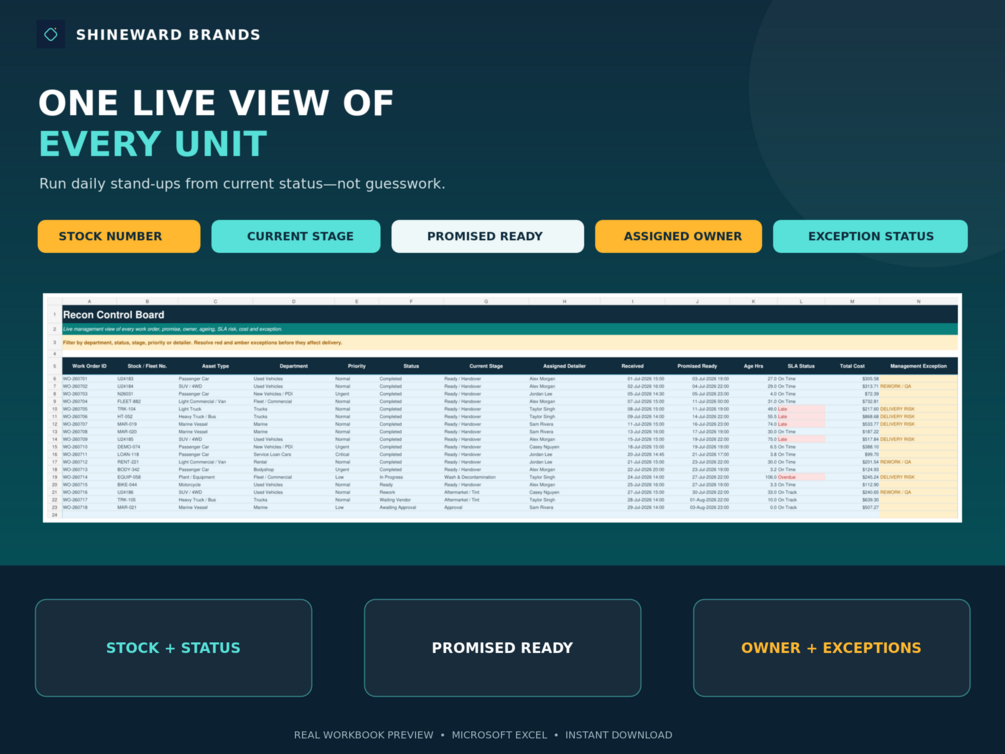Click the 'ONE LIVE VIEW OF' headline
This screenshot has width=1005, height=754.
216,103
